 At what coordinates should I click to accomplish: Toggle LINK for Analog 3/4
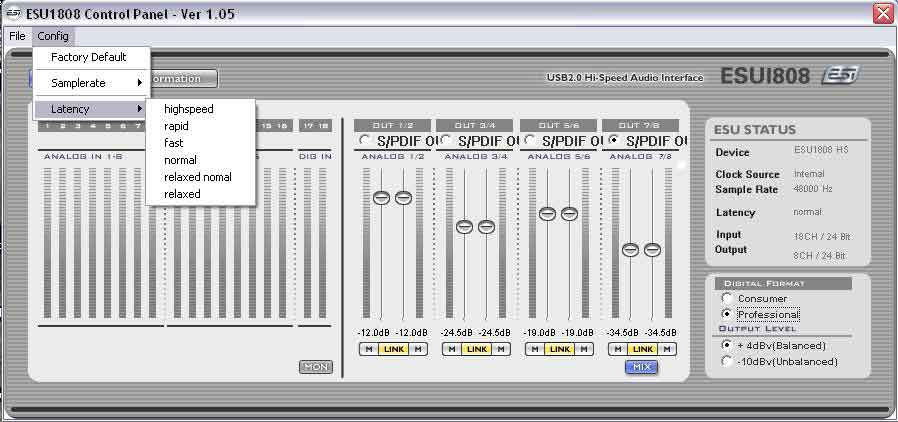tap(477, 349)
